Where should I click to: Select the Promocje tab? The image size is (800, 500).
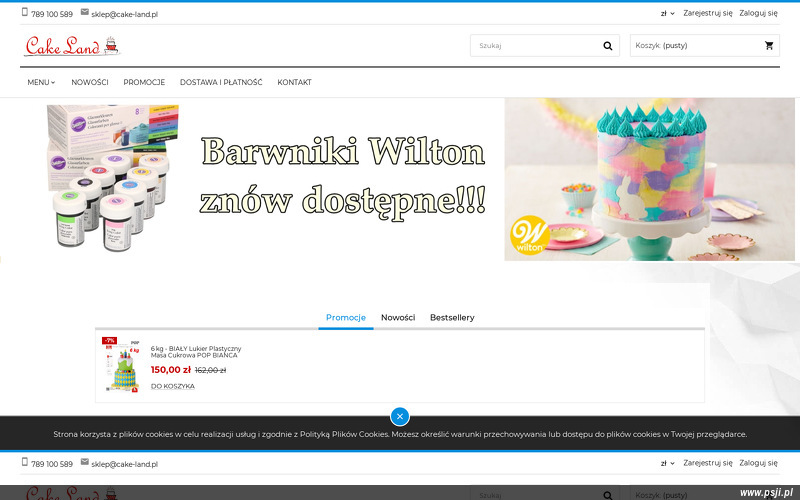pyautogui.click(x=346, y=317)
